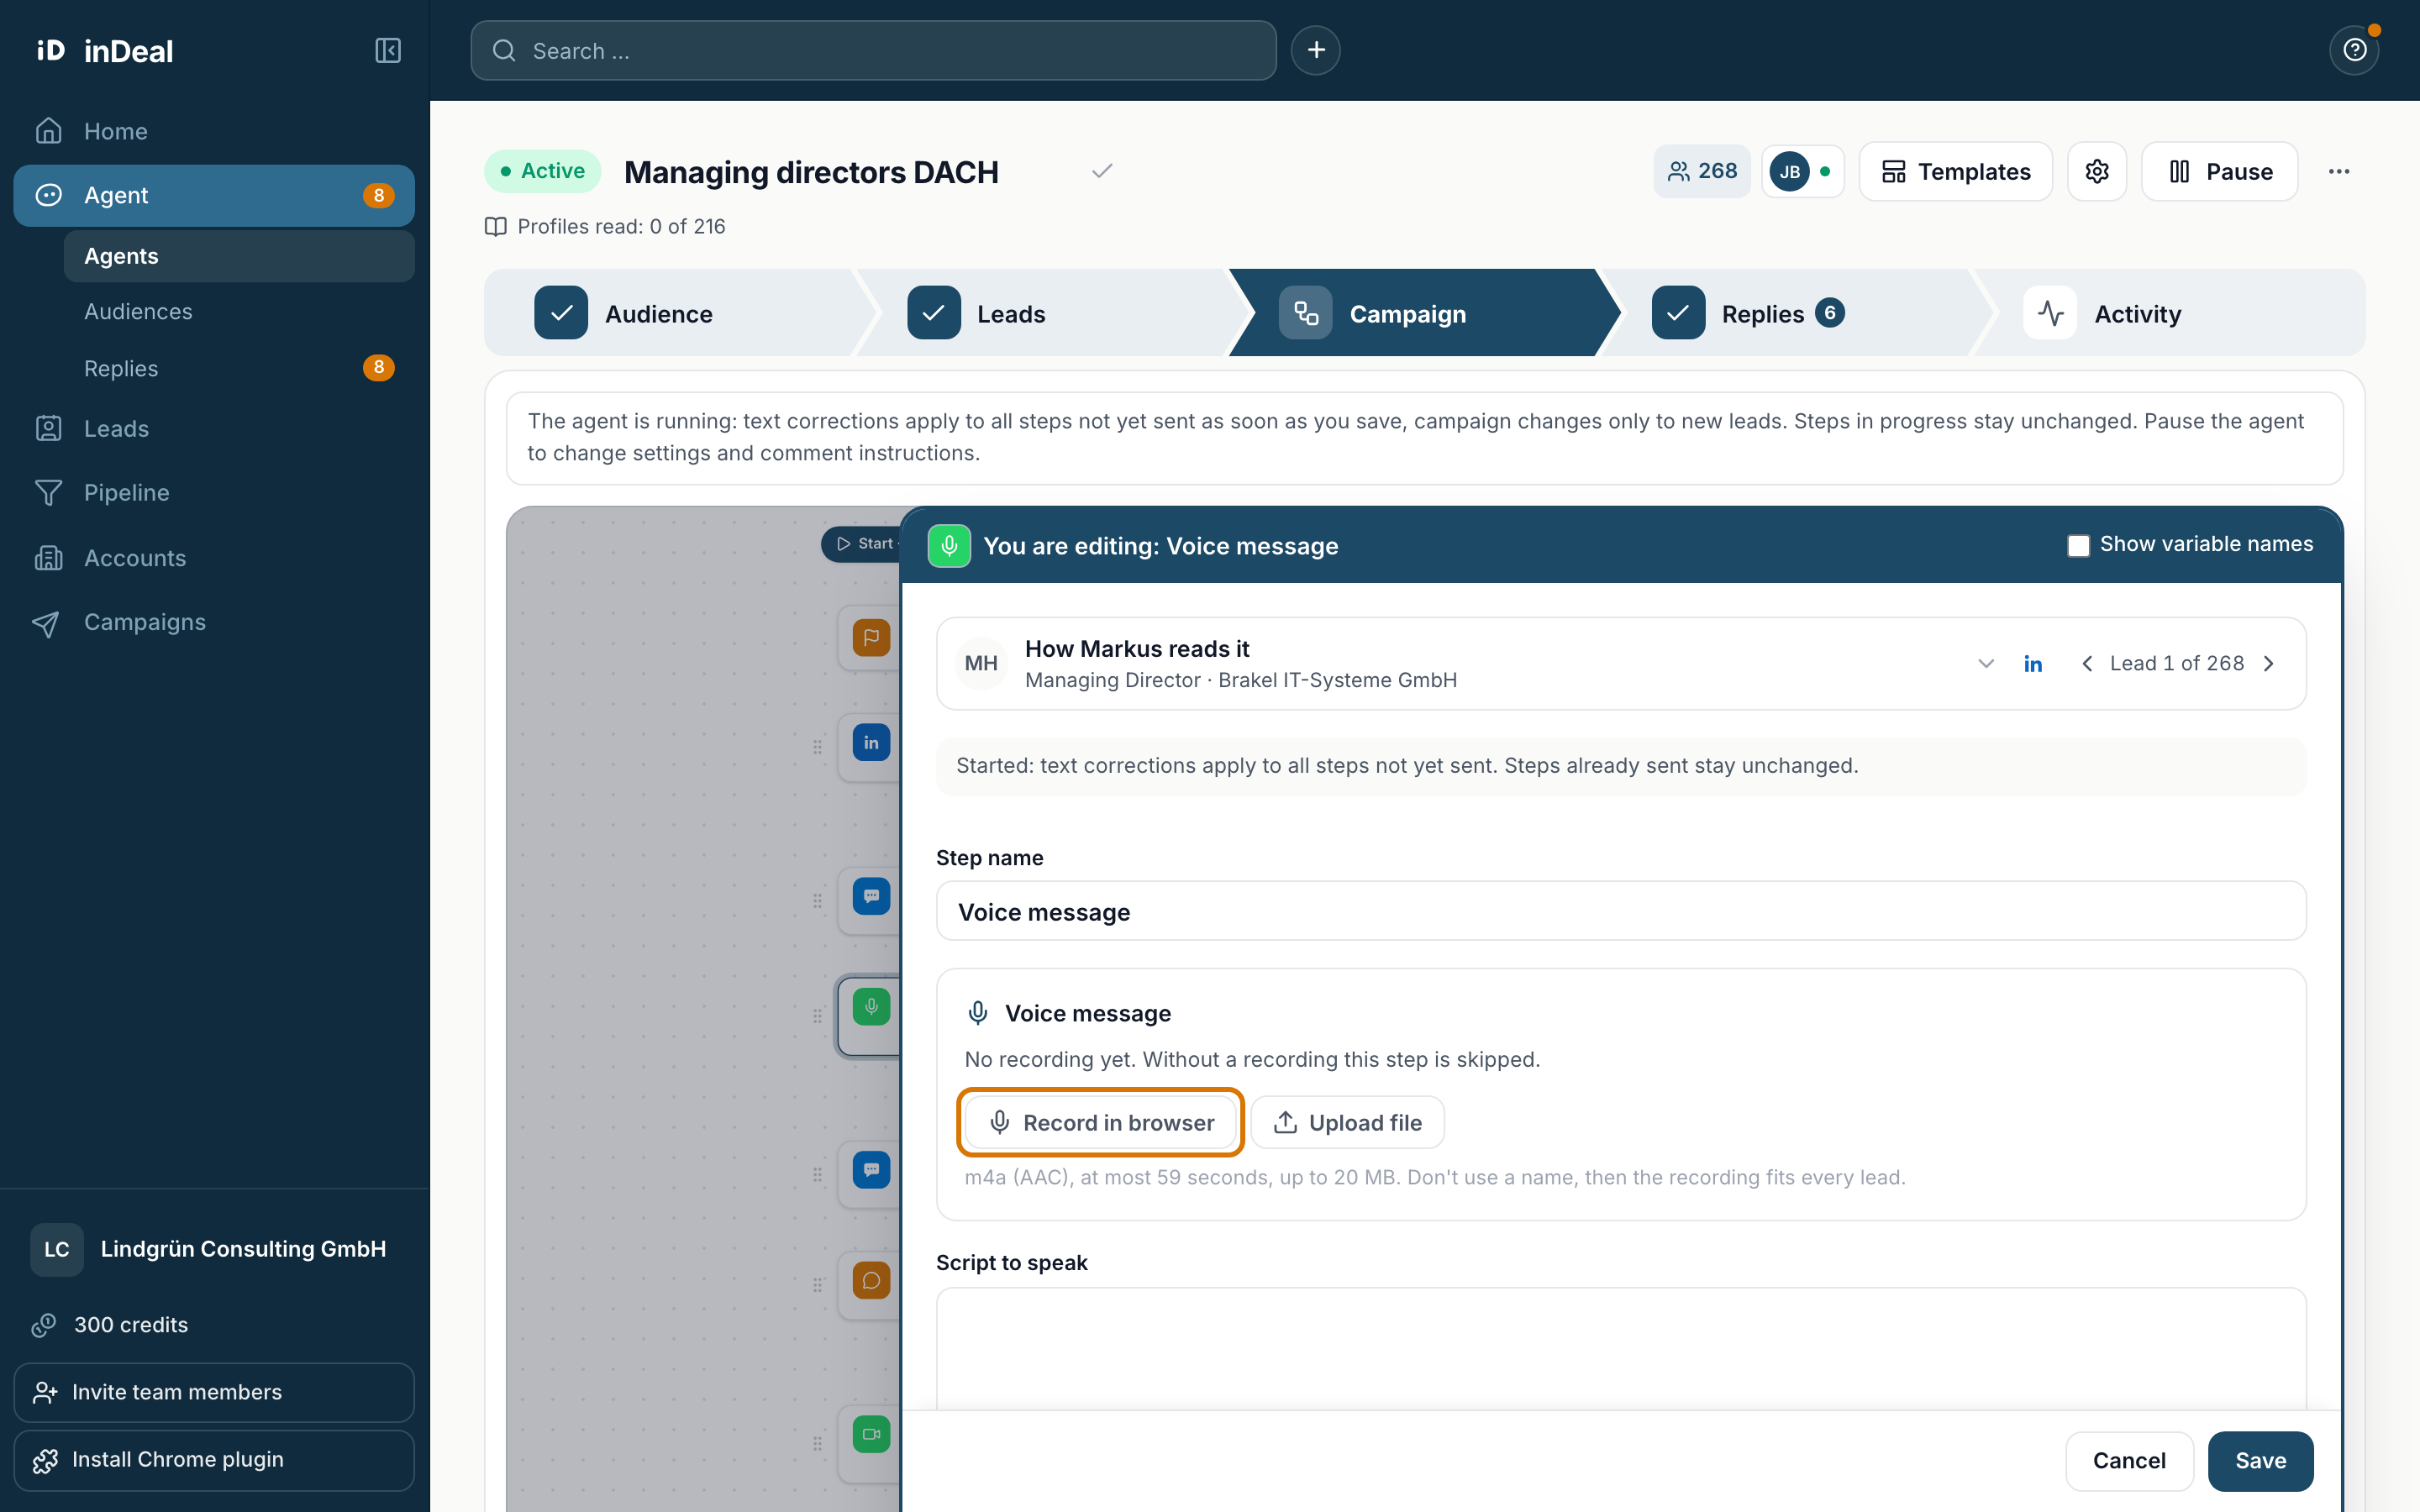The width and height of the screenshot is (2420, 1512).
Task: Collapse the sidebar with the panel icon
Action: [x=388, y=50]
